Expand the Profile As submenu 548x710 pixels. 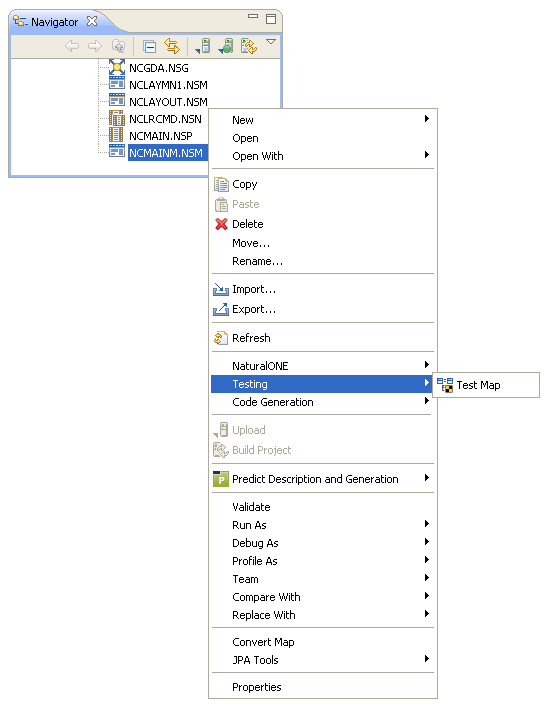322,561
